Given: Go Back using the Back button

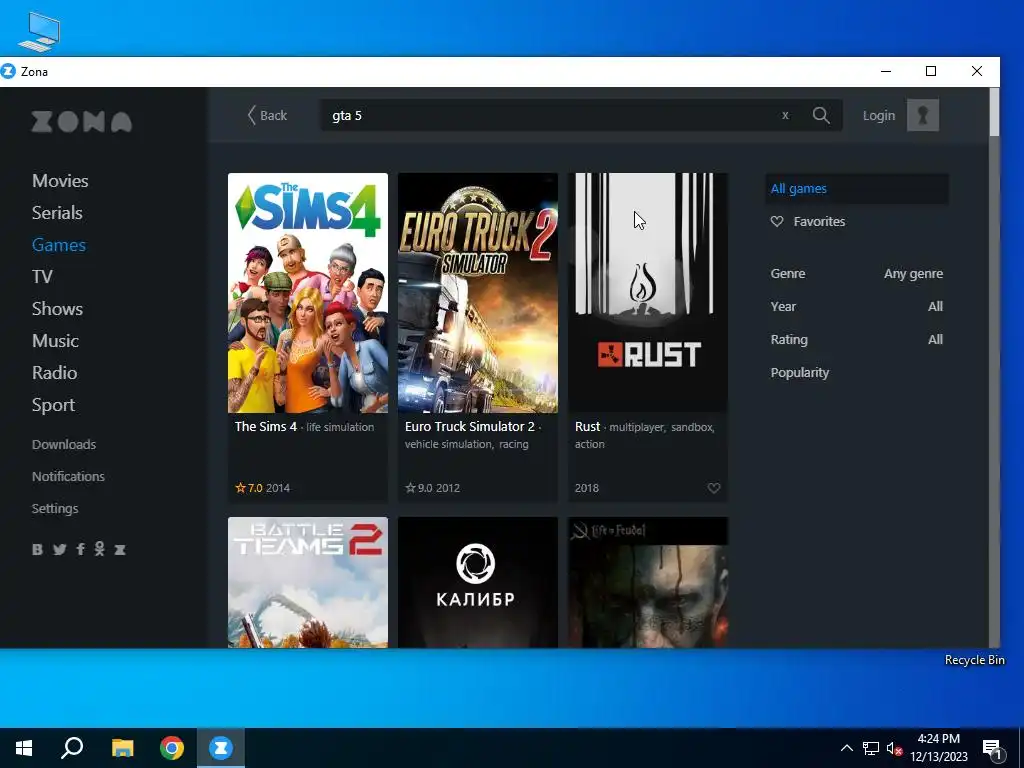Looking at the screenshot, I should coord(267,116).
